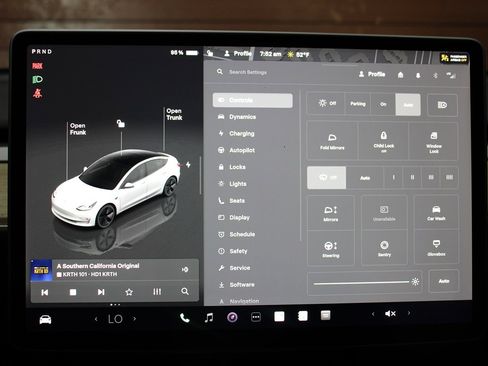Open the car controls icon in bottom bar

pyautogui.click(x=45, y=319)
